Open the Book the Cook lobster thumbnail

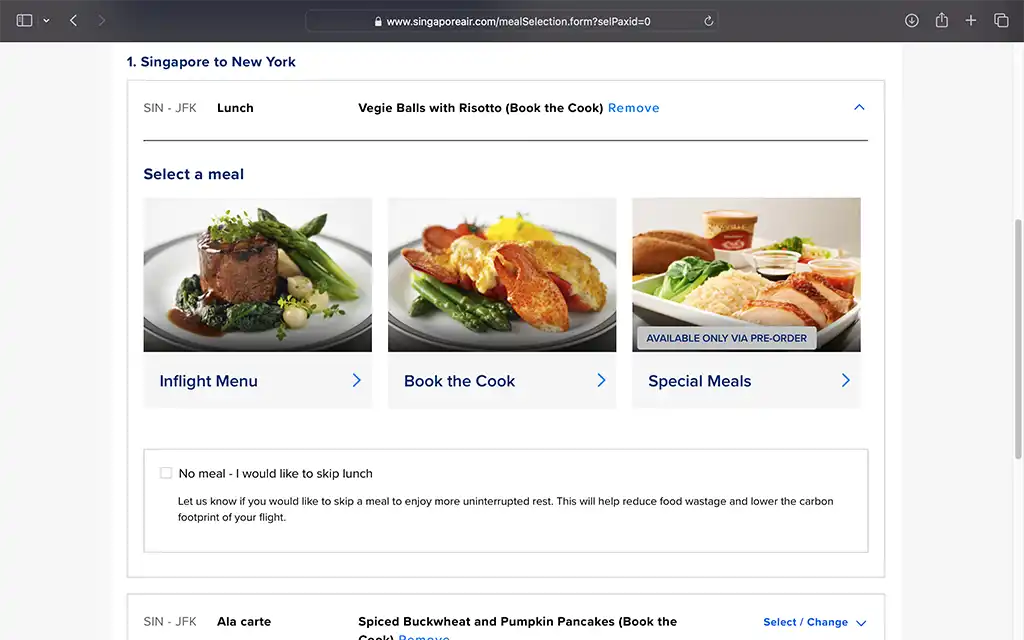[502, 275]
